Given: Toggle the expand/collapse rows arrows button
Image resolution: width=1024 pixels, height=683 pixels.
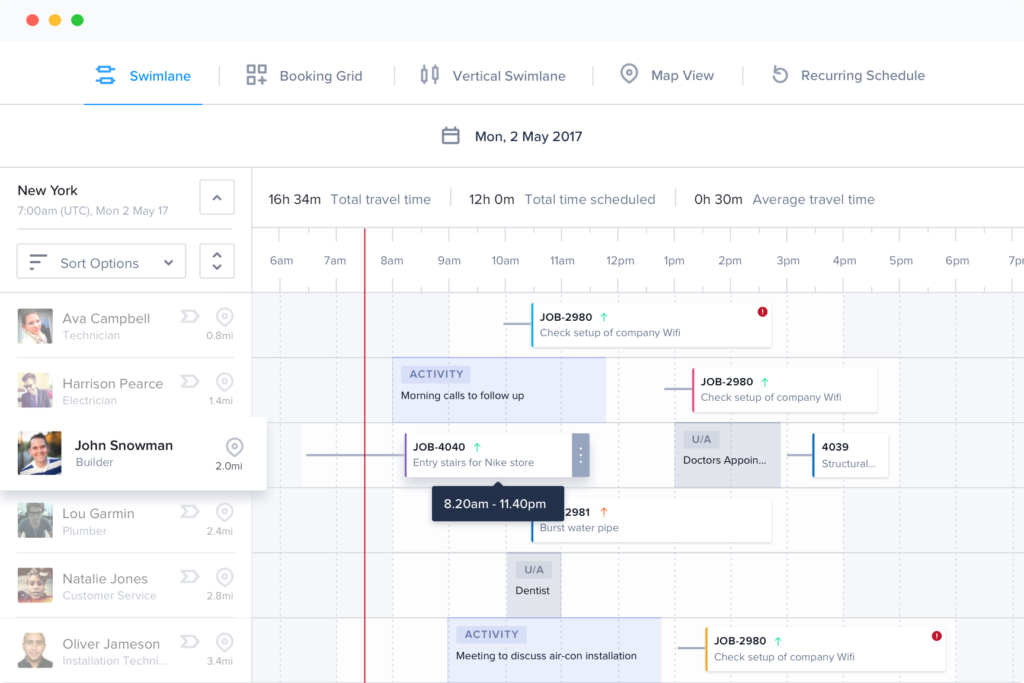Looking at the screenshot, I should tap(217, 262).
